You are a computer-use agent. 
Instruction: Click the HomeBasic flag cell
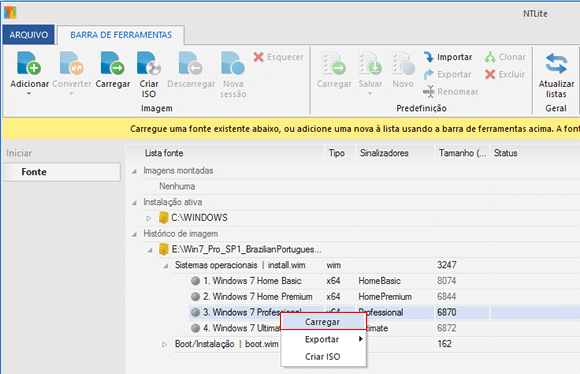point(379,281)
